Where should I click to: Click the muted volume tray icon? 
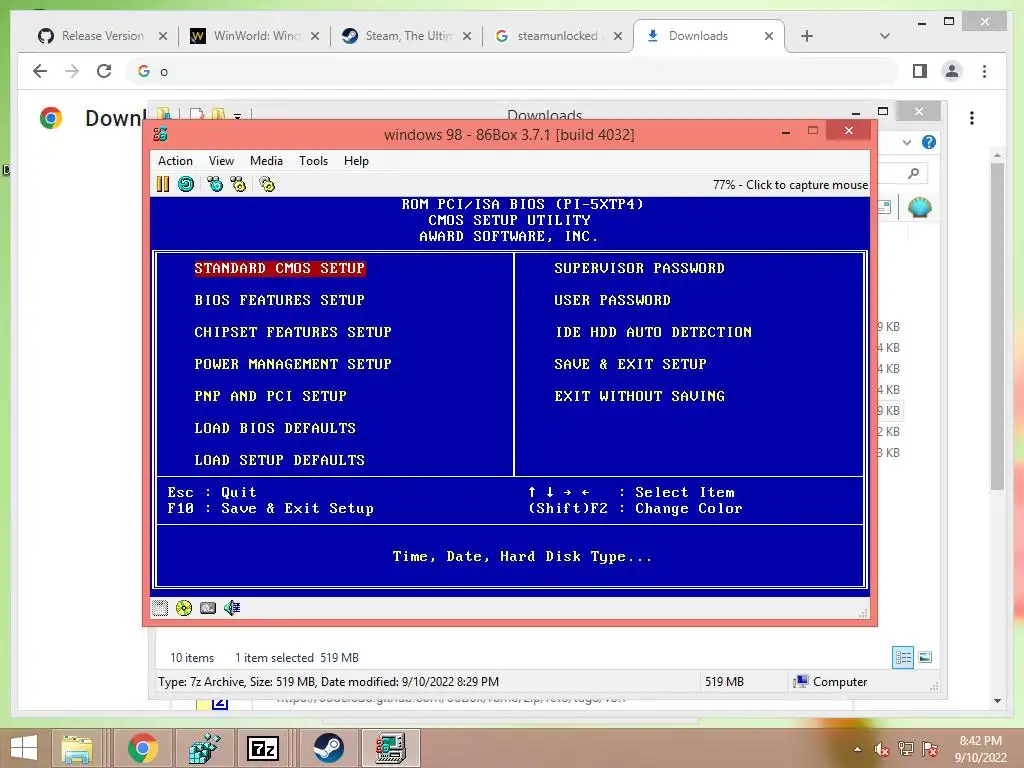point(882,749)
